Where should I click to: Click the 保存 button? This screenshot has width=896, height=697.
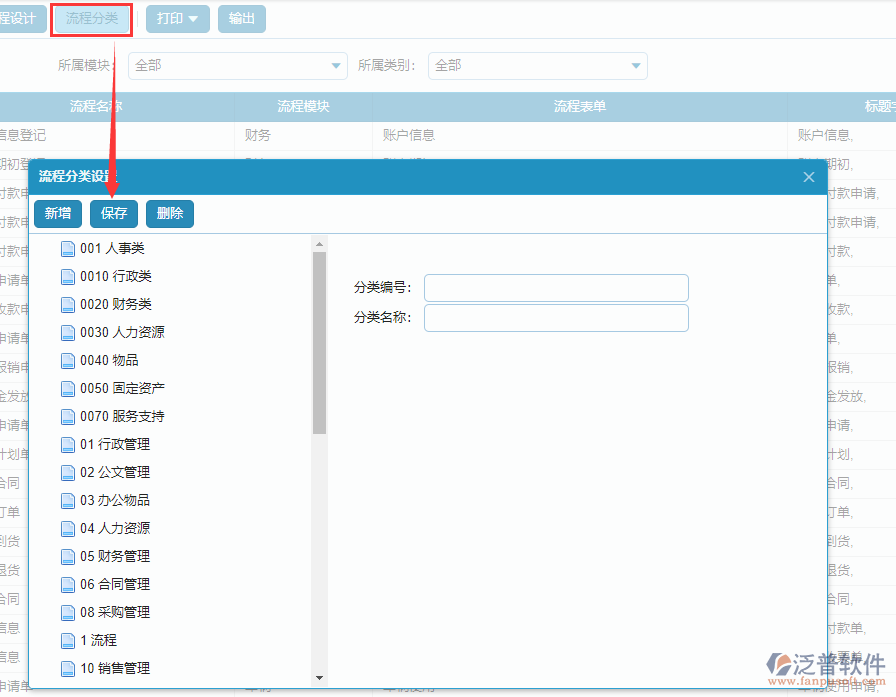(x=113, y=213)
